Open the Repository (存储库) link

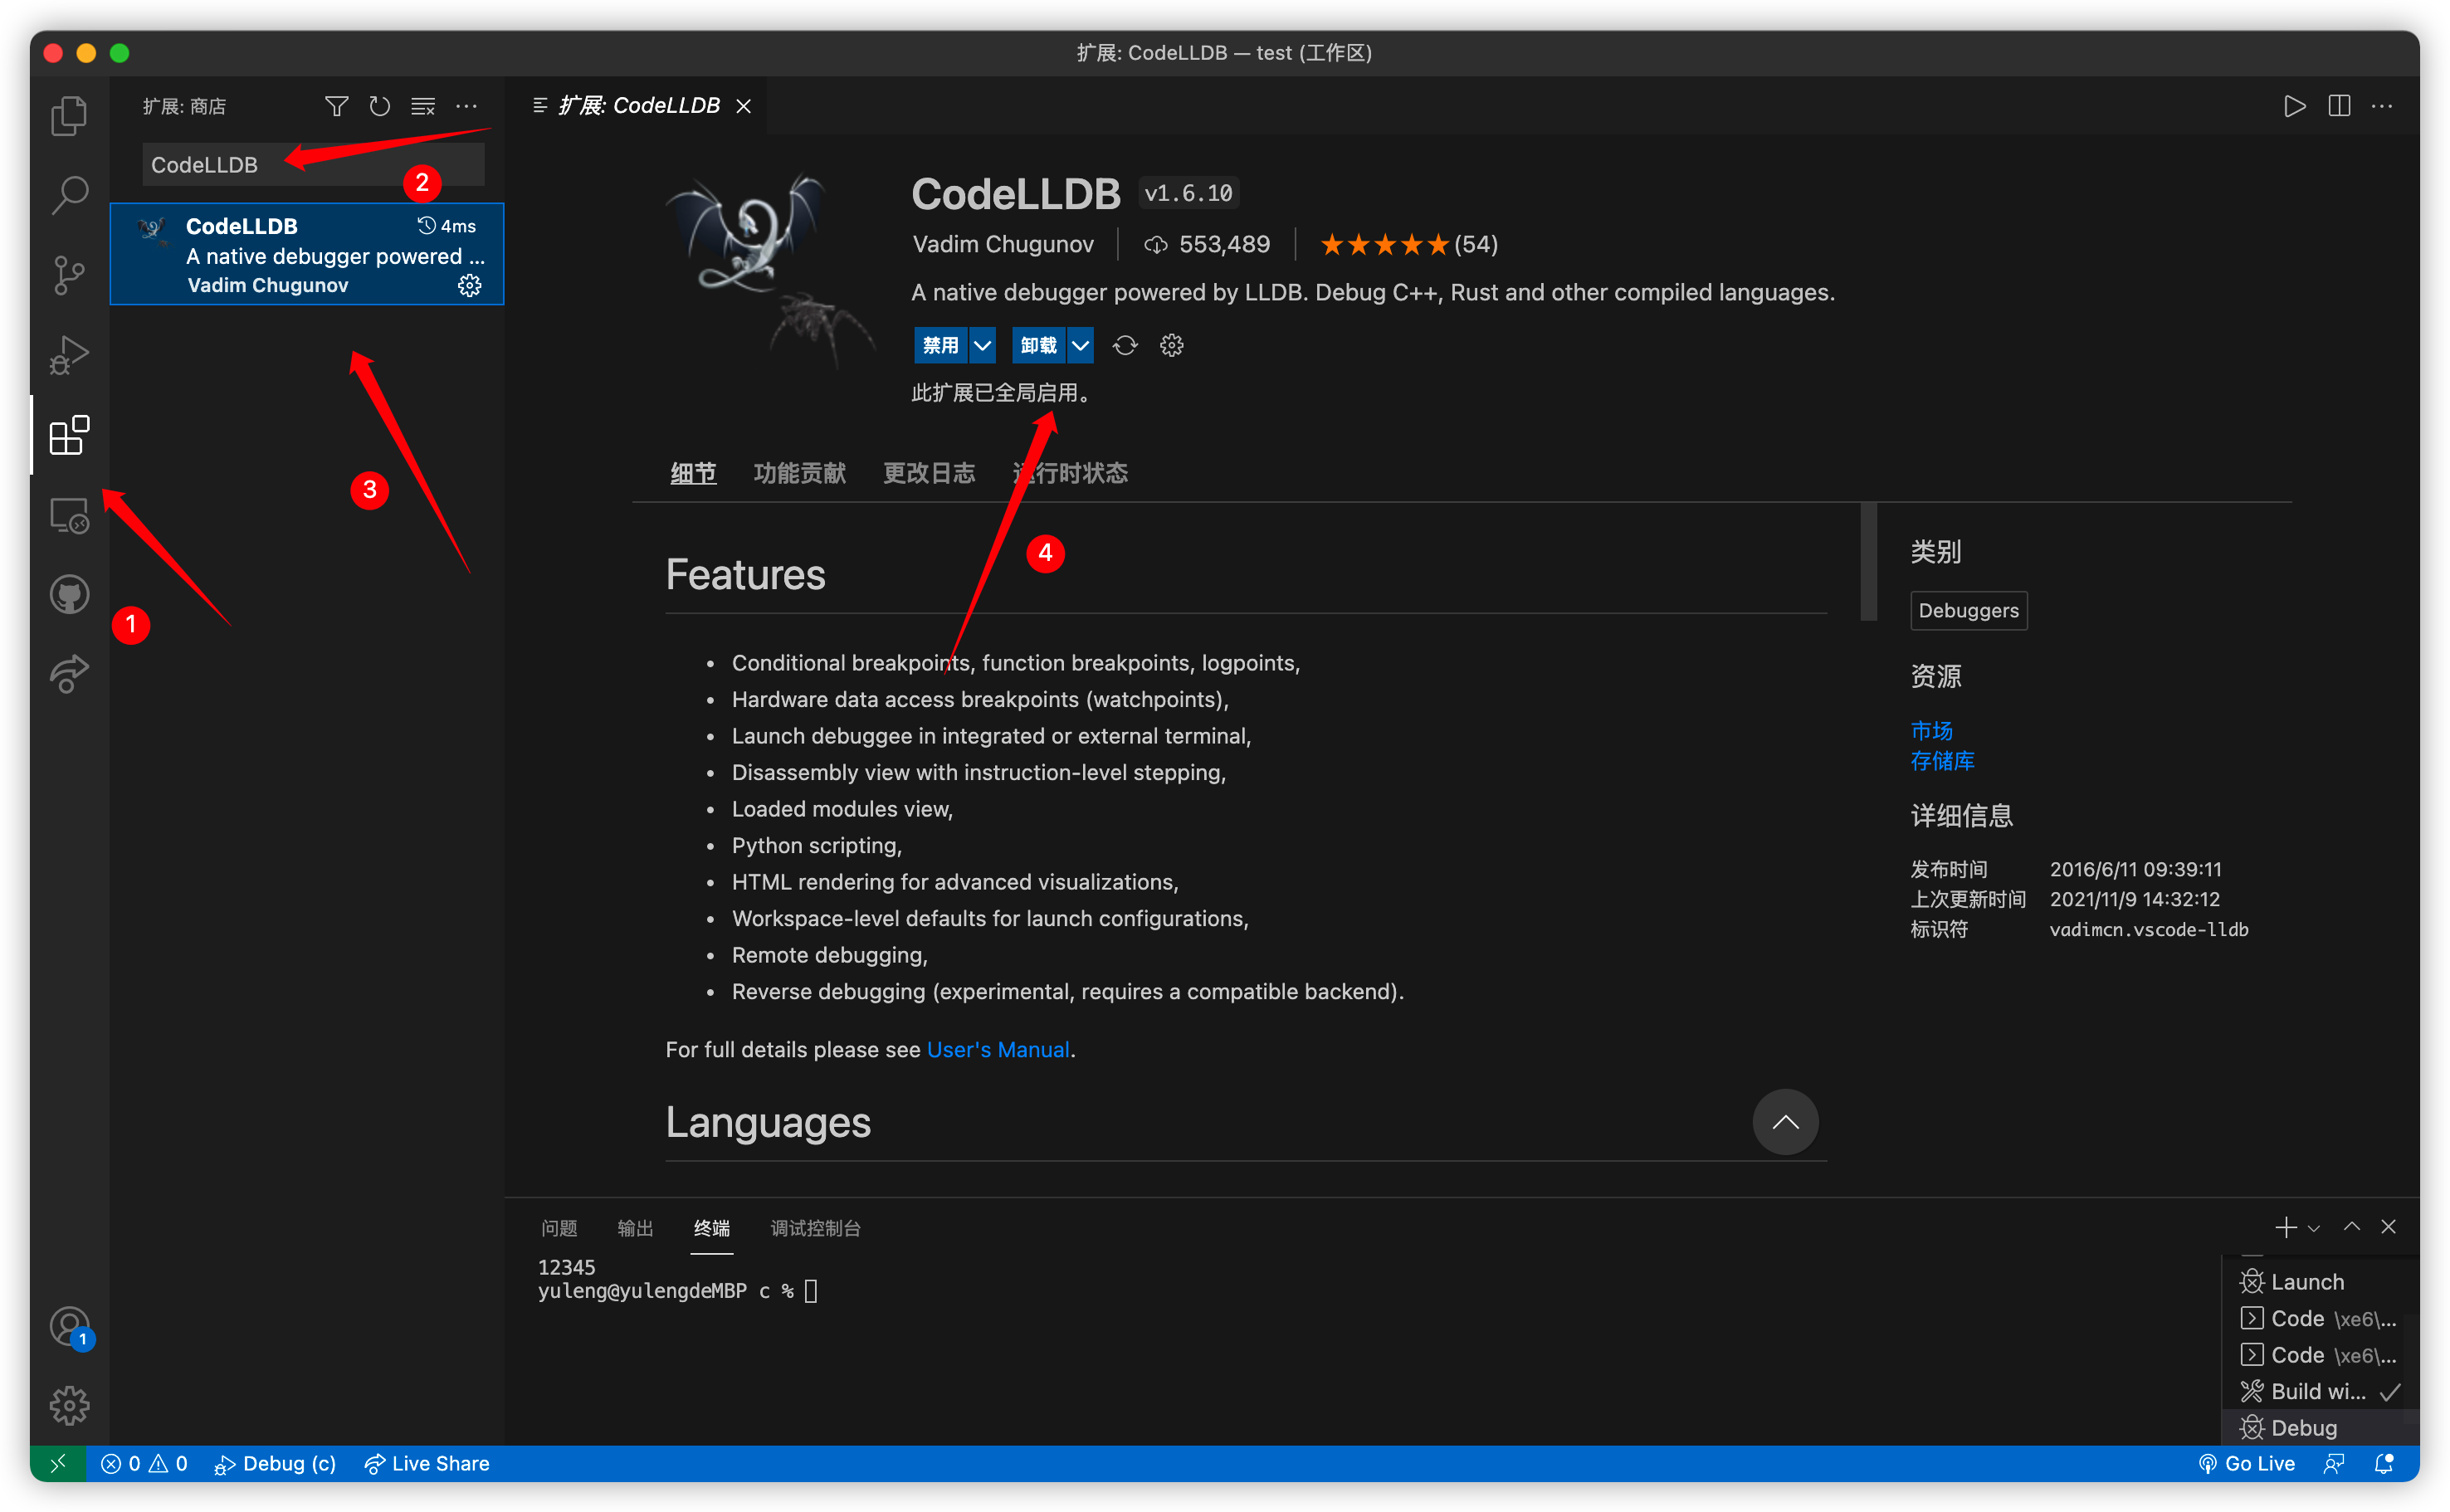(1942, 761)
